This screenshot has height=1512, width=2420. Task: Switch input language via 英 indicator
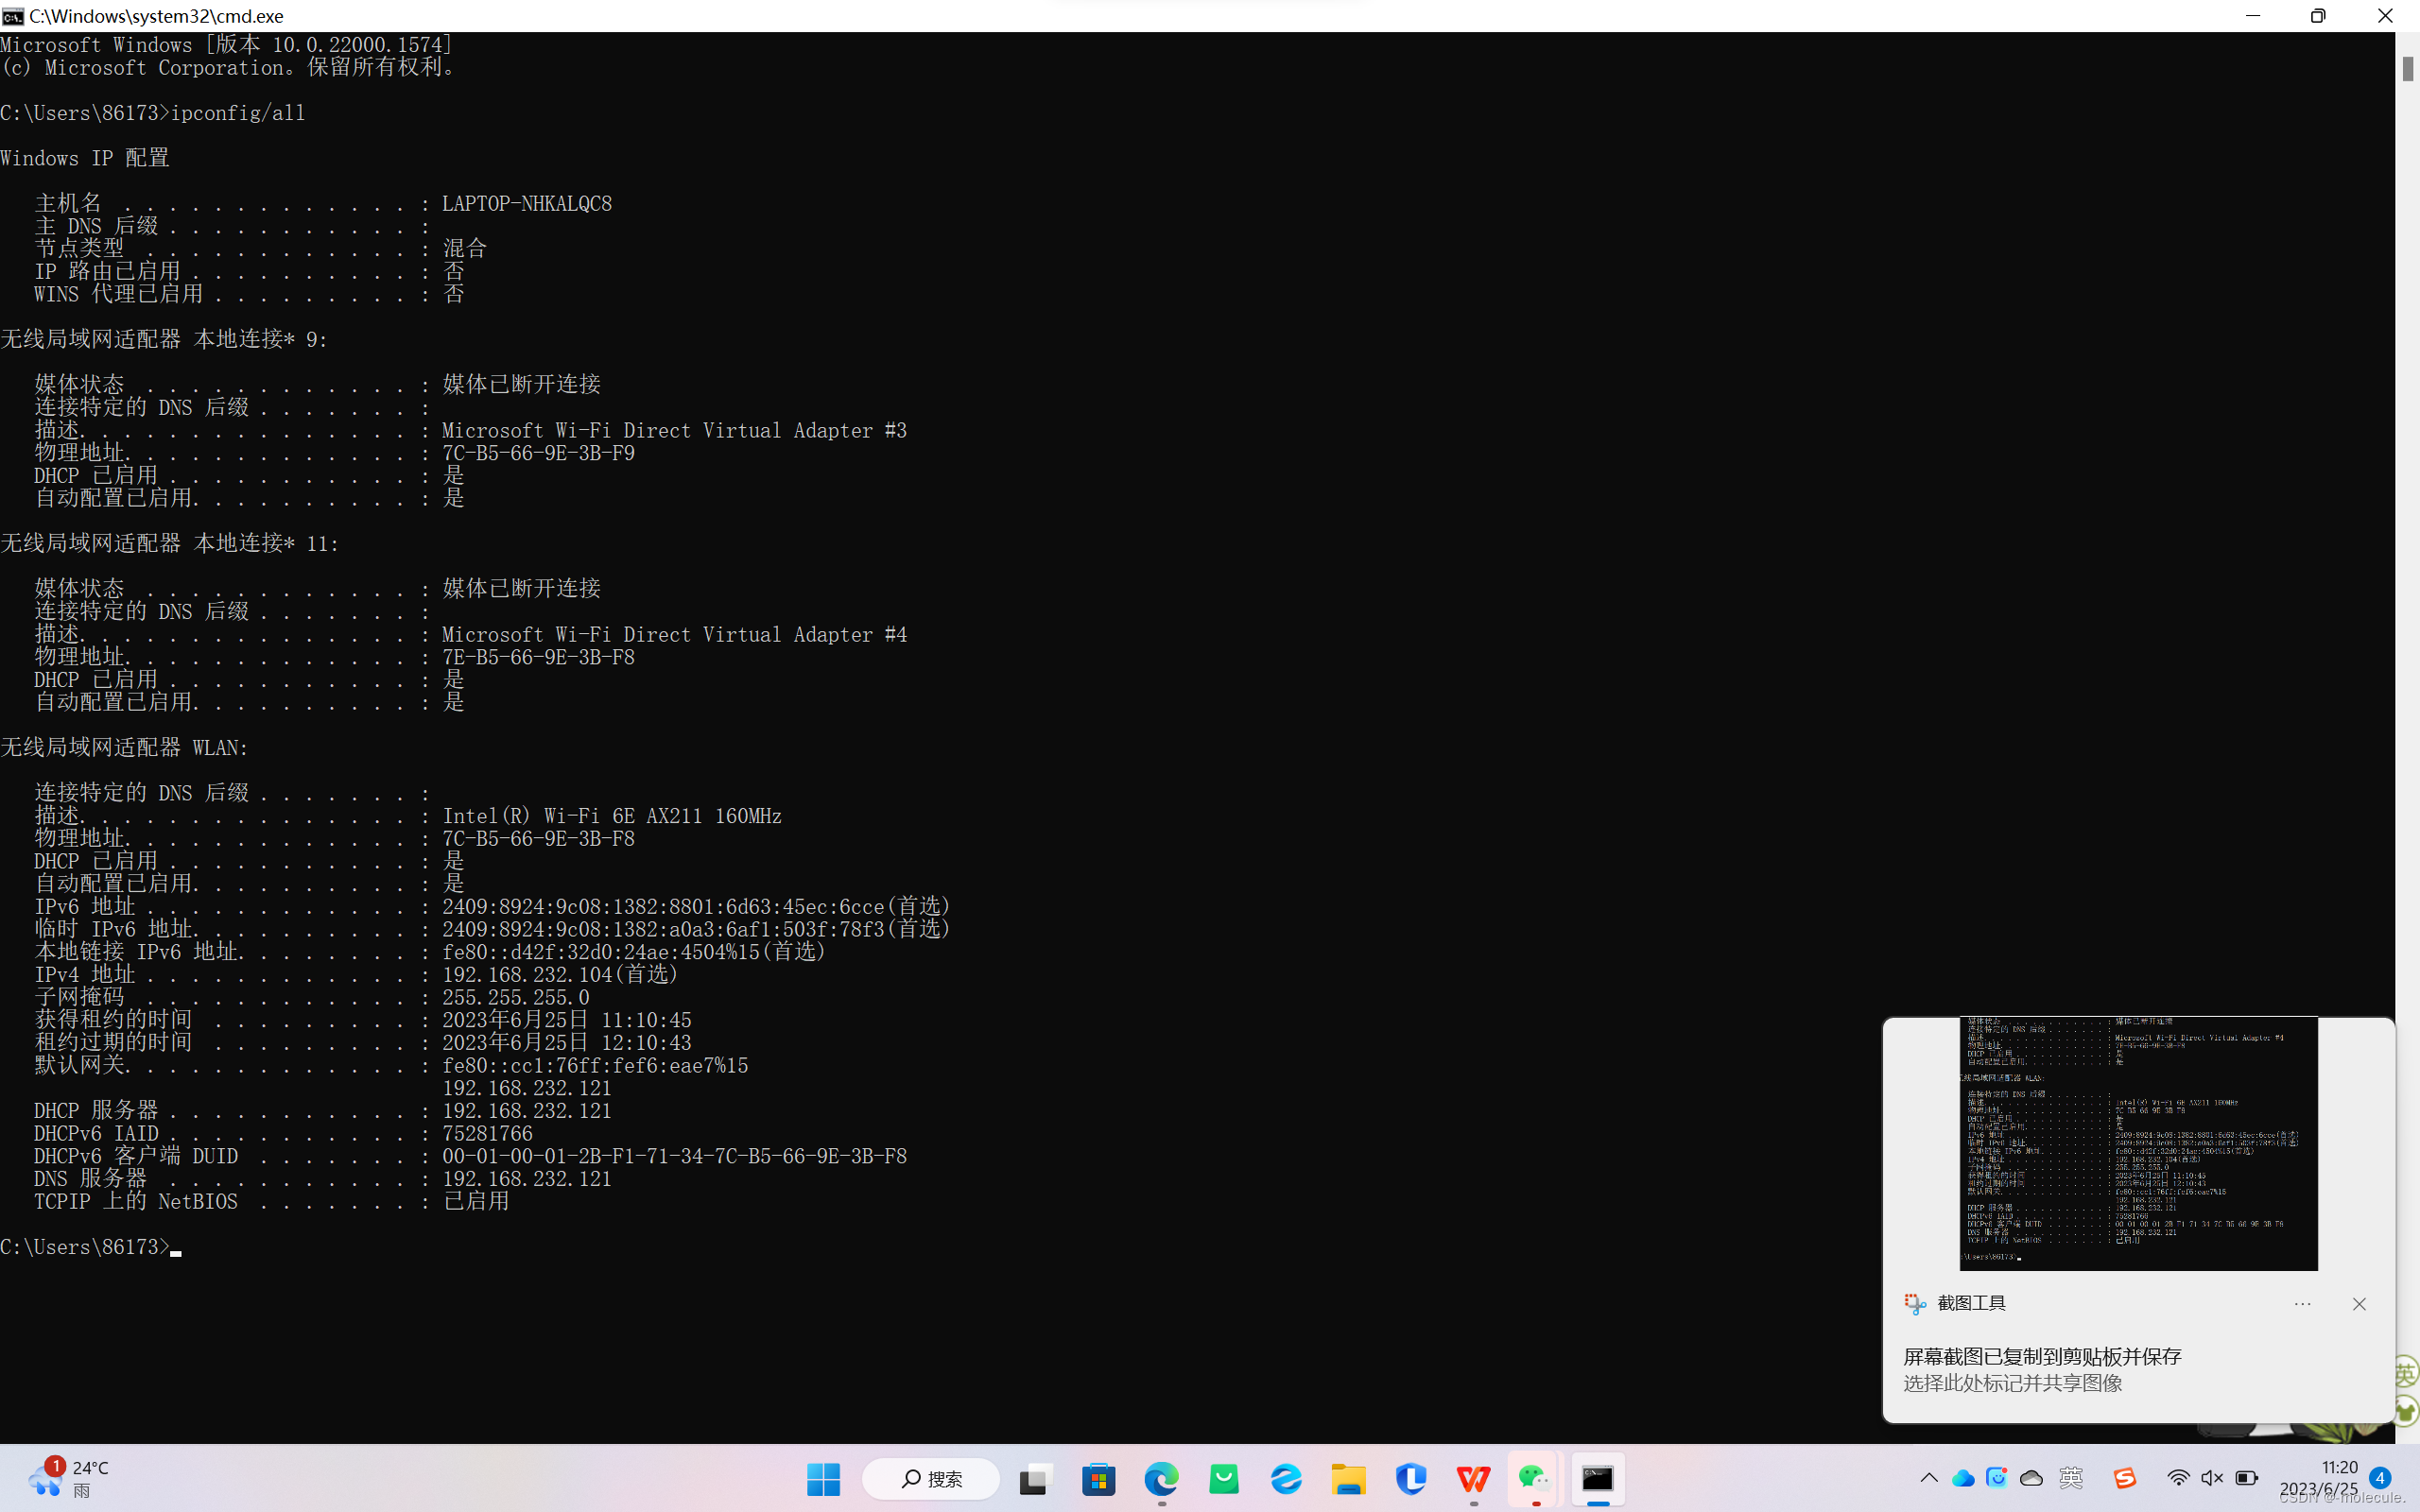pyautogui.click(x=2071, y=1478)
